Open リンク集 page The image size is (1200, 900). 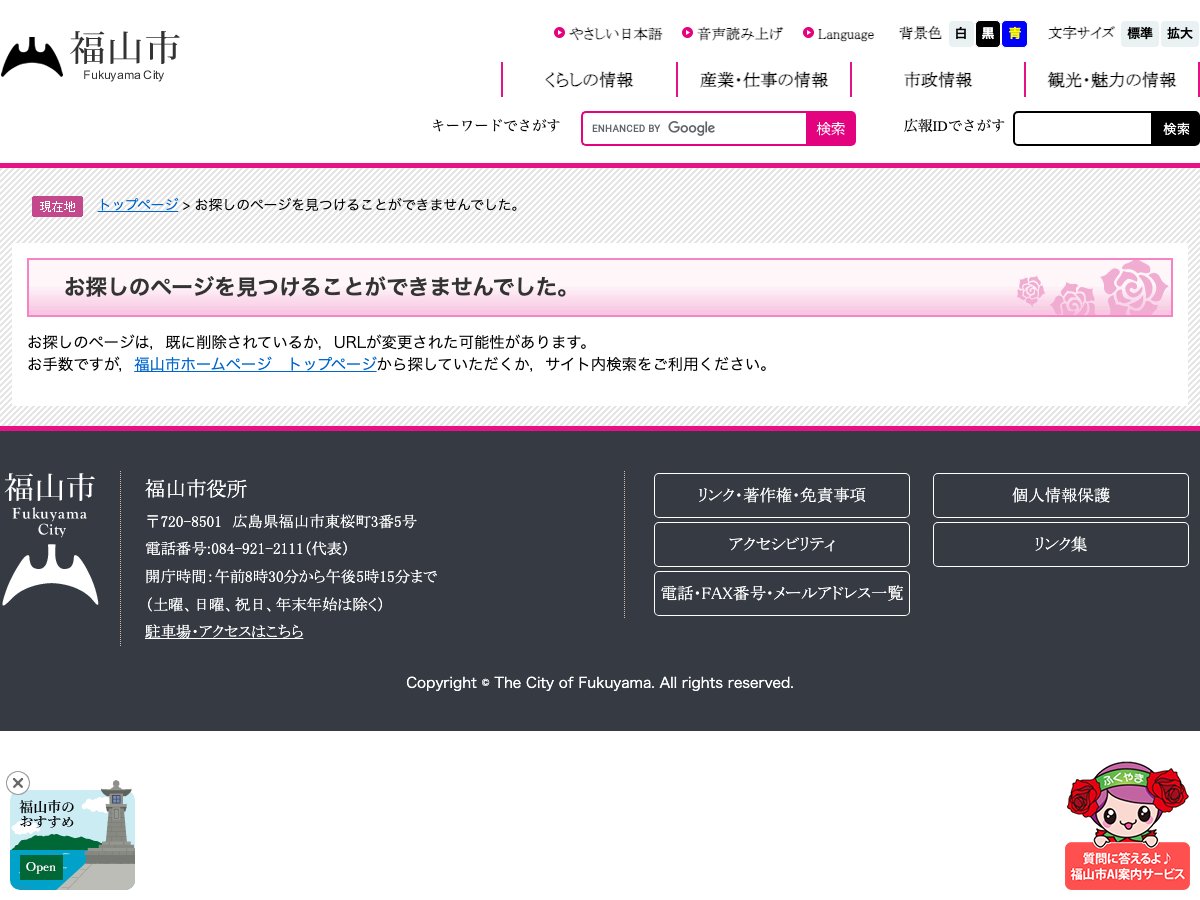tap(1061, 544)
